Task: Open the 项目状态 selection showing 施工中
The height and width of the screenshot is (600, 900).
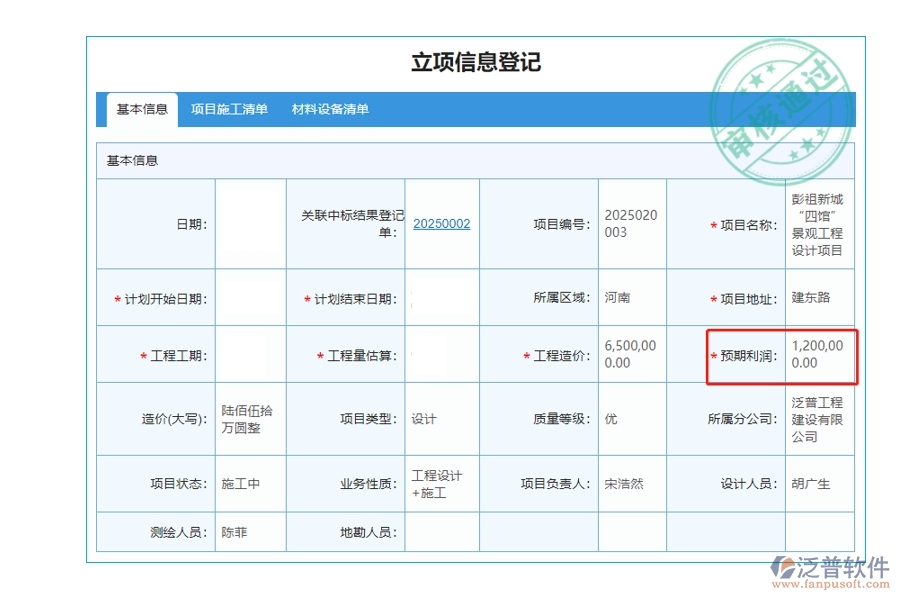Action: [x=250, y=483]
